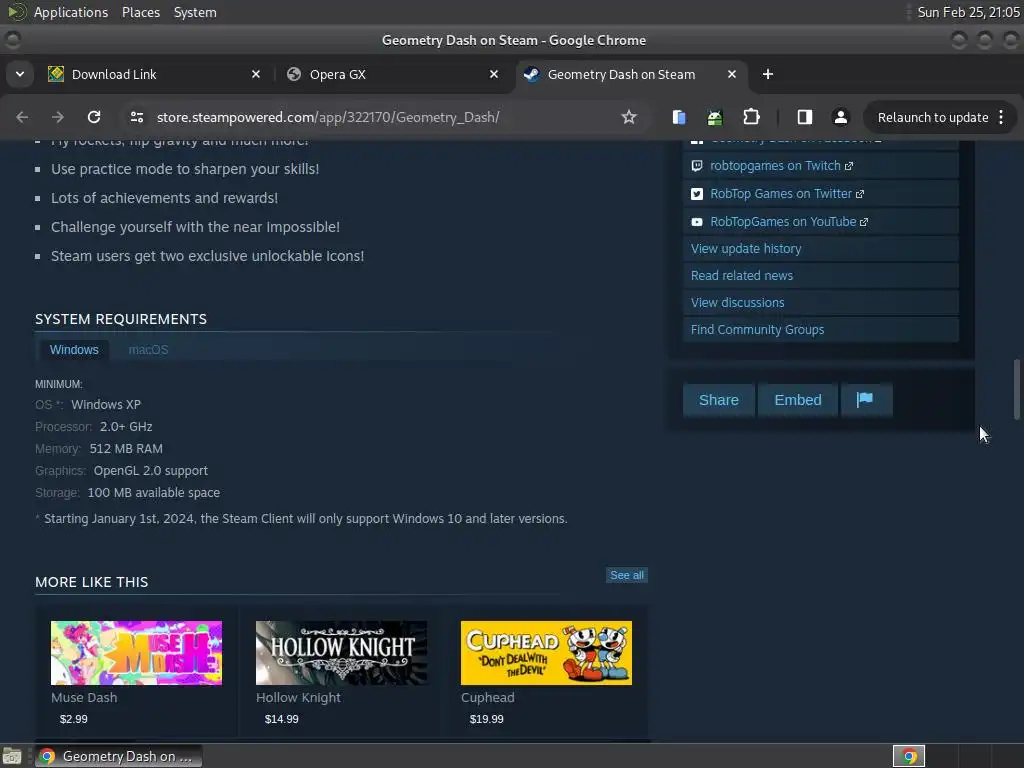1024x768 pixels.
Task: Click View discussions link
Action: pyautogui.click(x=737, y=302)
